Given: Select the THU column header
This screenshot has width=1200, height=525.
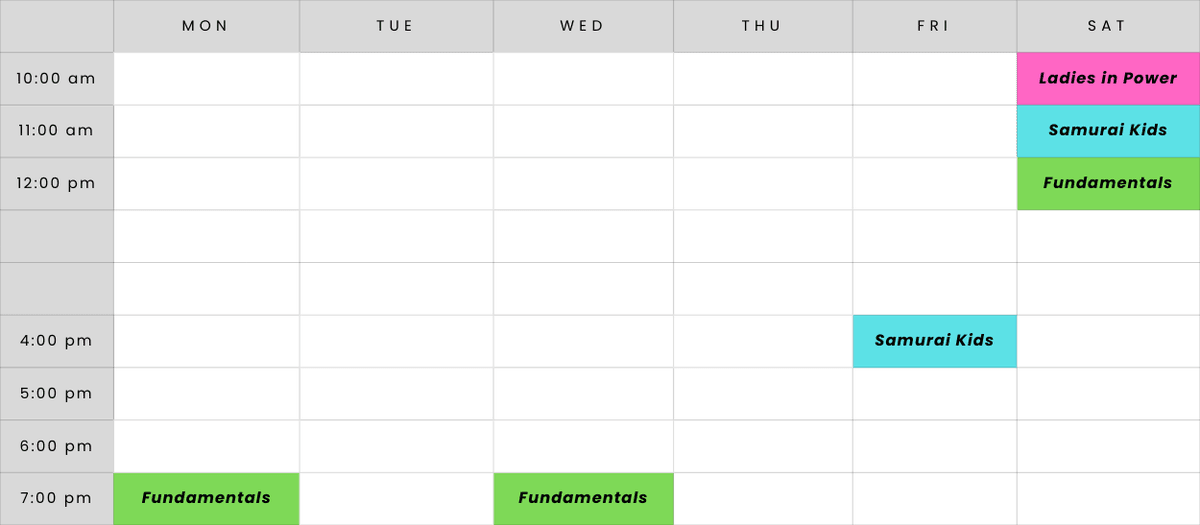Looking at the screenshot, I should click(x=762, y=26).
